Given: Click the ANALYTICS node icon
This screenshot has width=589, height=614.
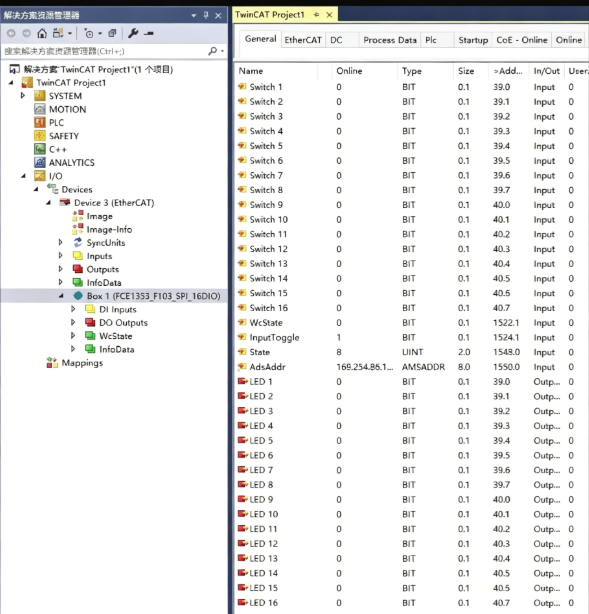Looking at the screenshot, I should click(x=40, y=163).
